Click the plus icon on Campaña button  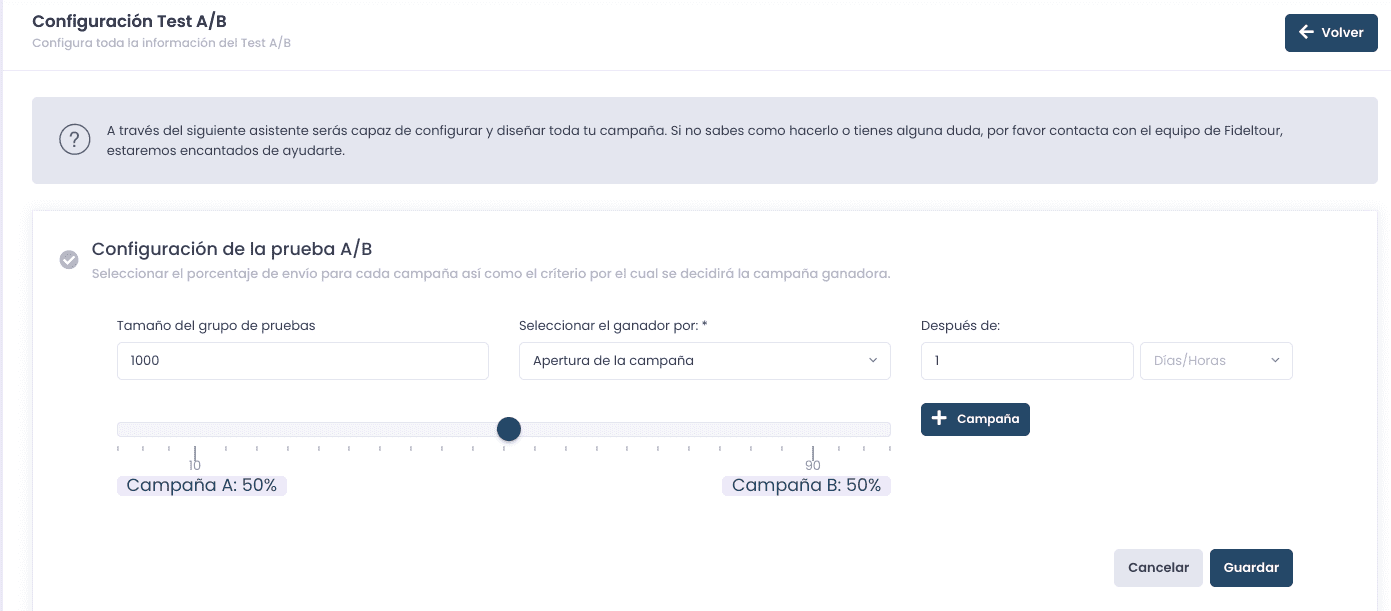point(939,419)
